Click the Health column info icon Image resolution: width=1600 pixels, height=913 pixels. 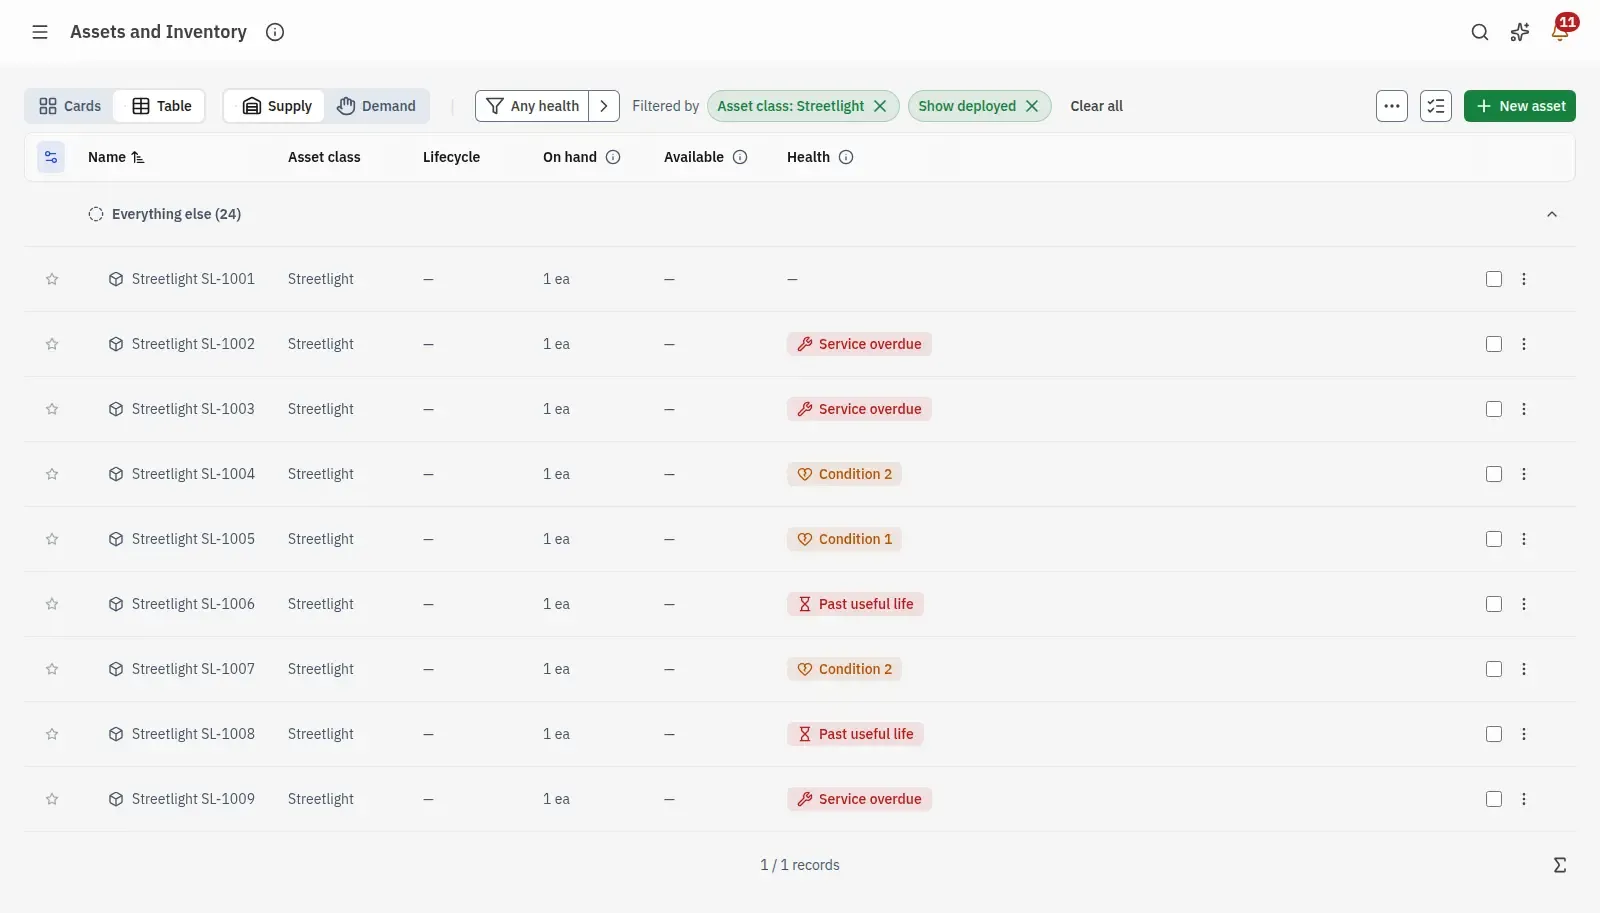tap(846, 157)
